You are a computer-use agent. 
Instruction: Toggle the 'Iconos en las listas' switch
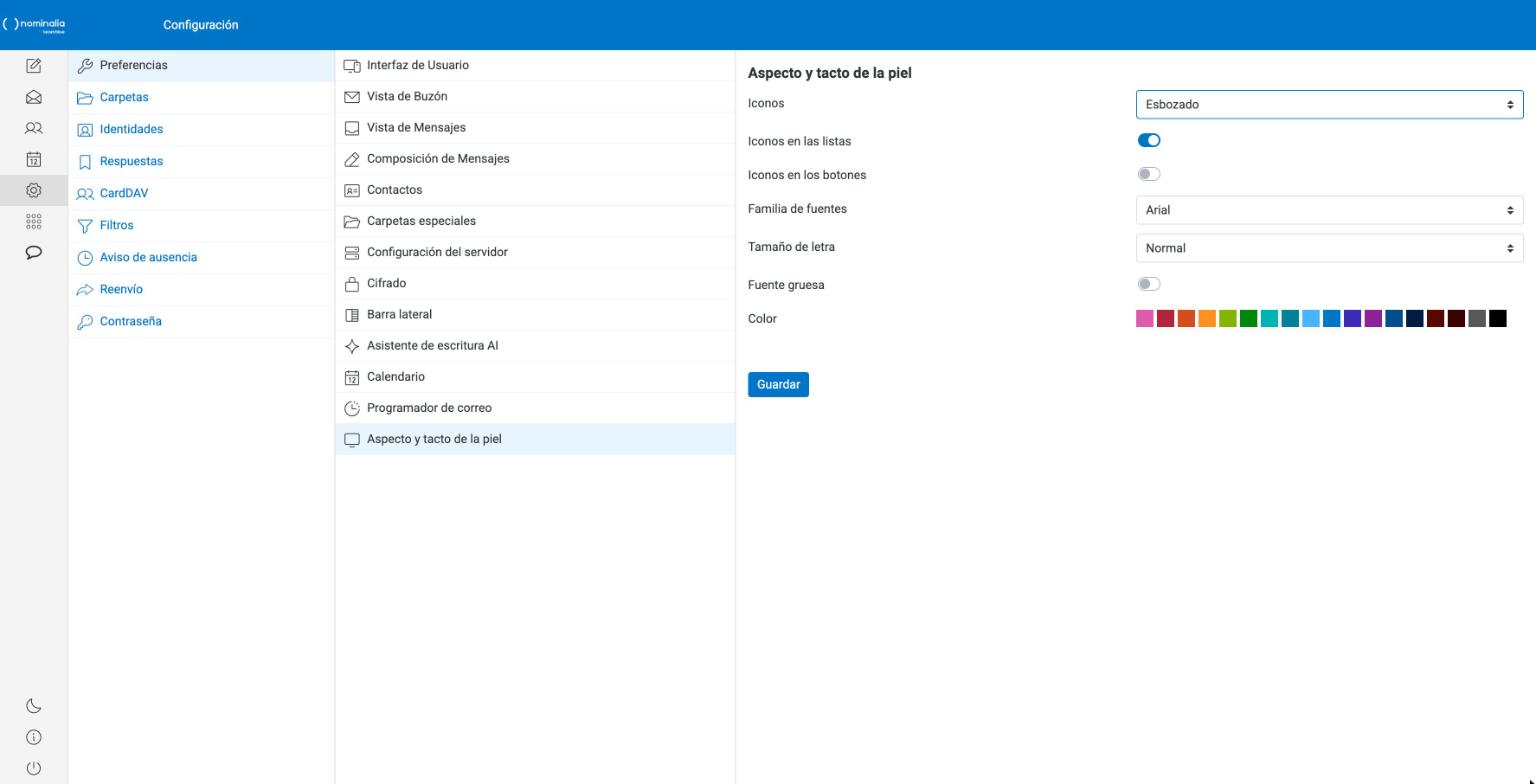coord(1149,141)
